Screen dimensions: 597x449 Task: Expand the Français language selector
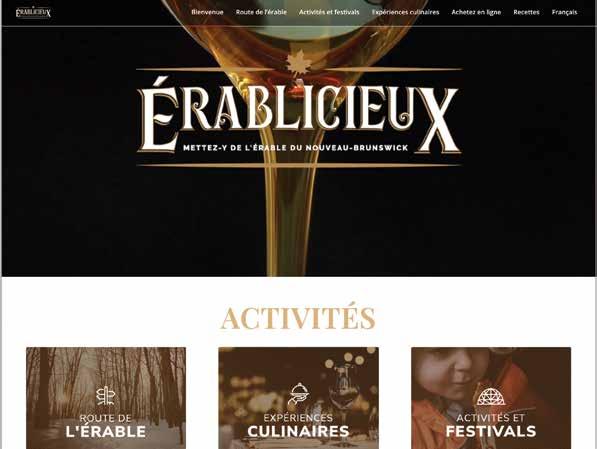click(x=564, y=12)
